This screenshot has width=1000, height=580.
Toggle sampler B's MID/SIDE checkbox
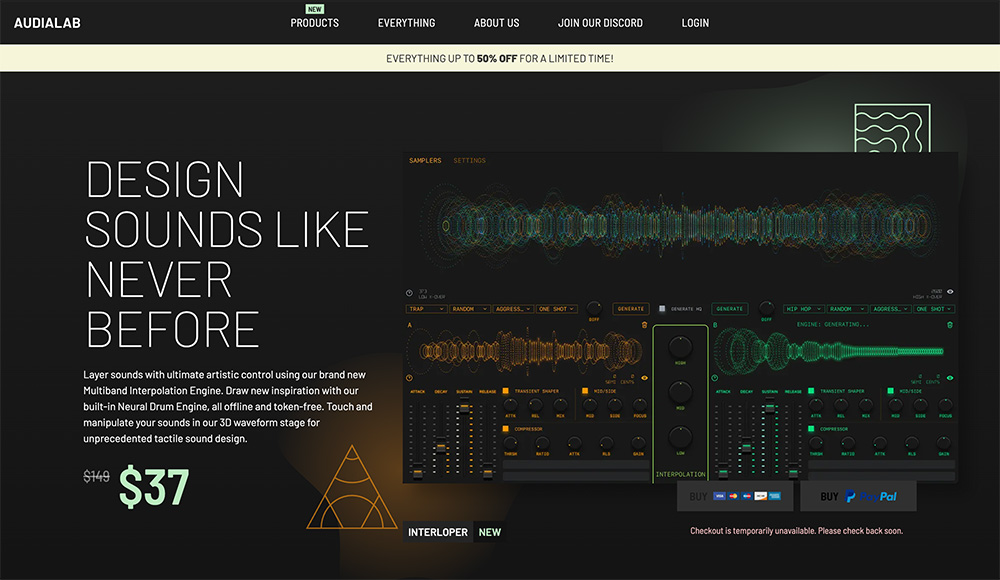tap(890, 390)
